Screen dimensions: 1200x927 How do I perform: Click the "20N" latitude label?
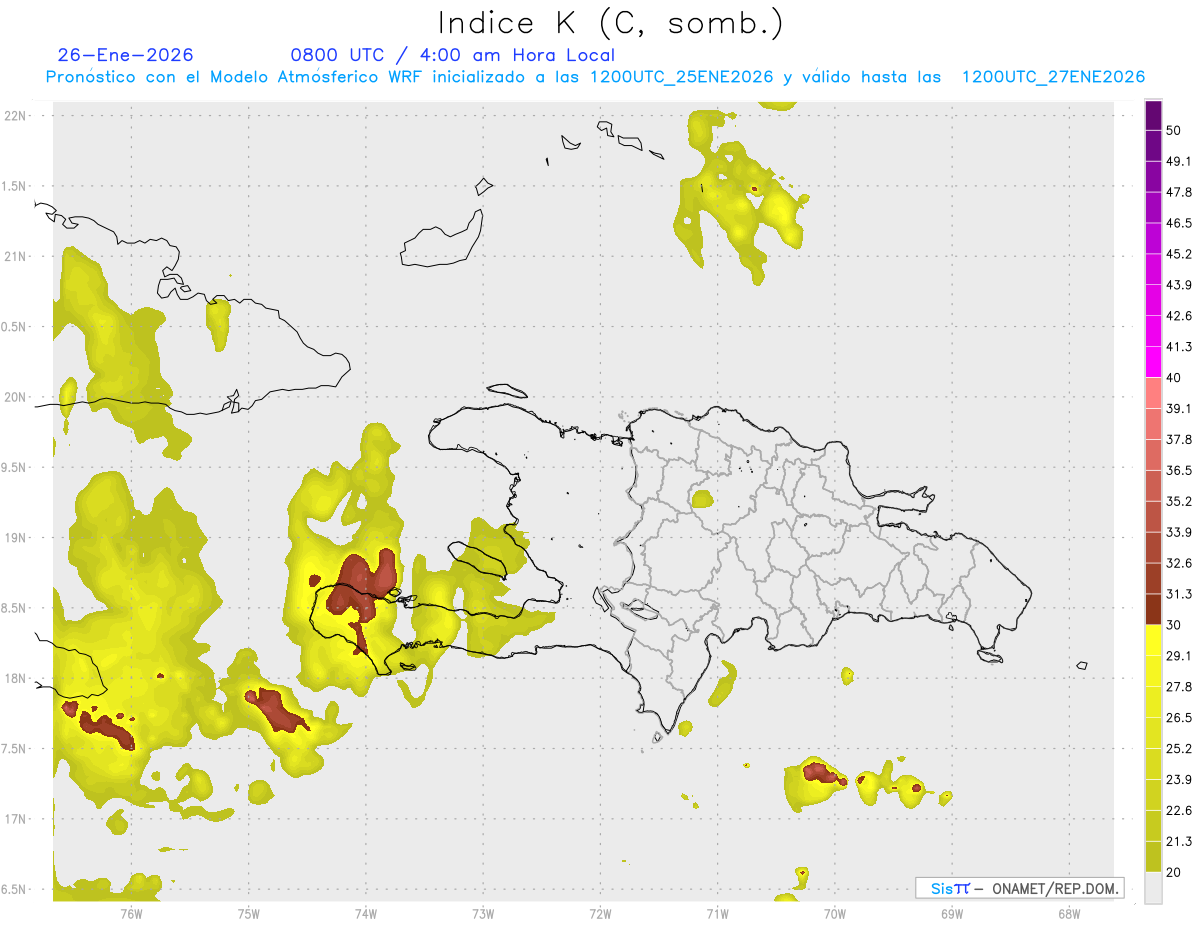click(x=15, y=397)
